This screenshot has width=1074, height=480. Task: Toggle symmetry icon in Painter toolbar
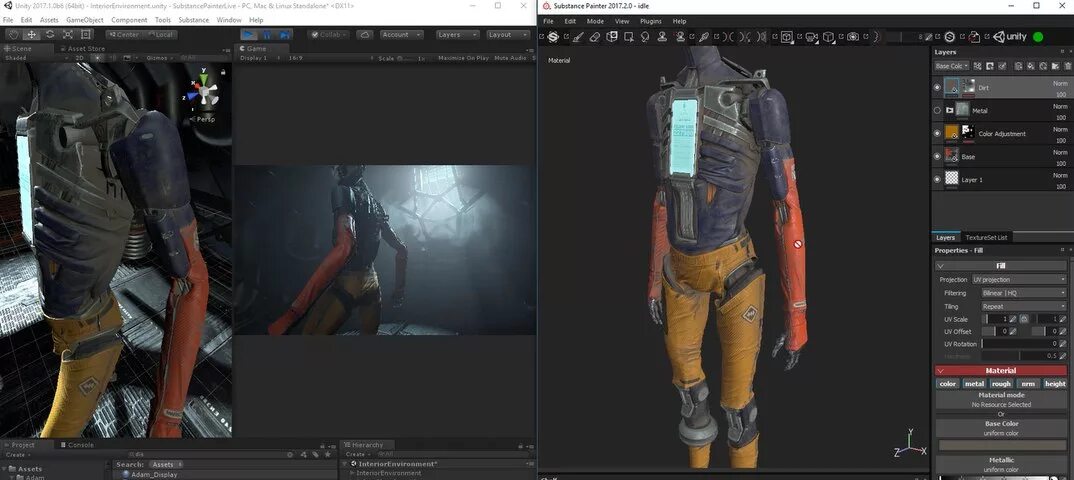pyautogui.click(x=727, y=37)
